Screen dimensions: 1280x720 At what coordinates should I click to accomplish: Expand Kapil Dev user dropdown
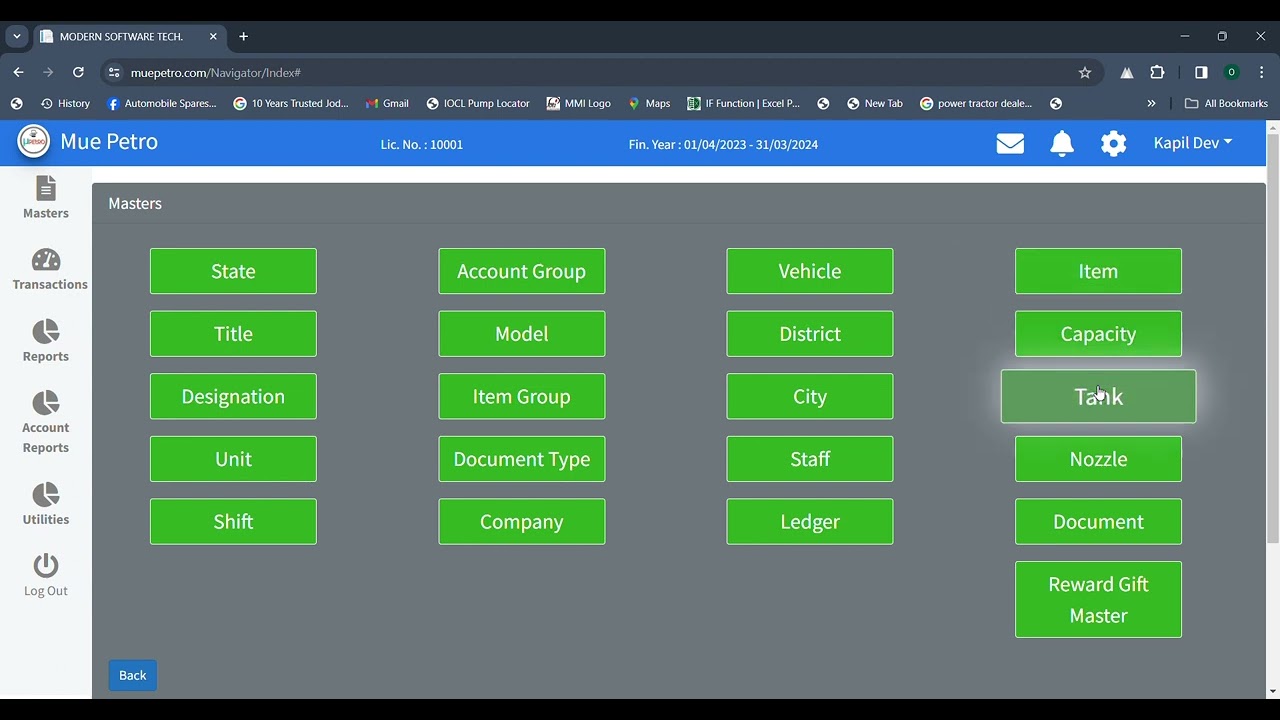tap(1193, 143)
